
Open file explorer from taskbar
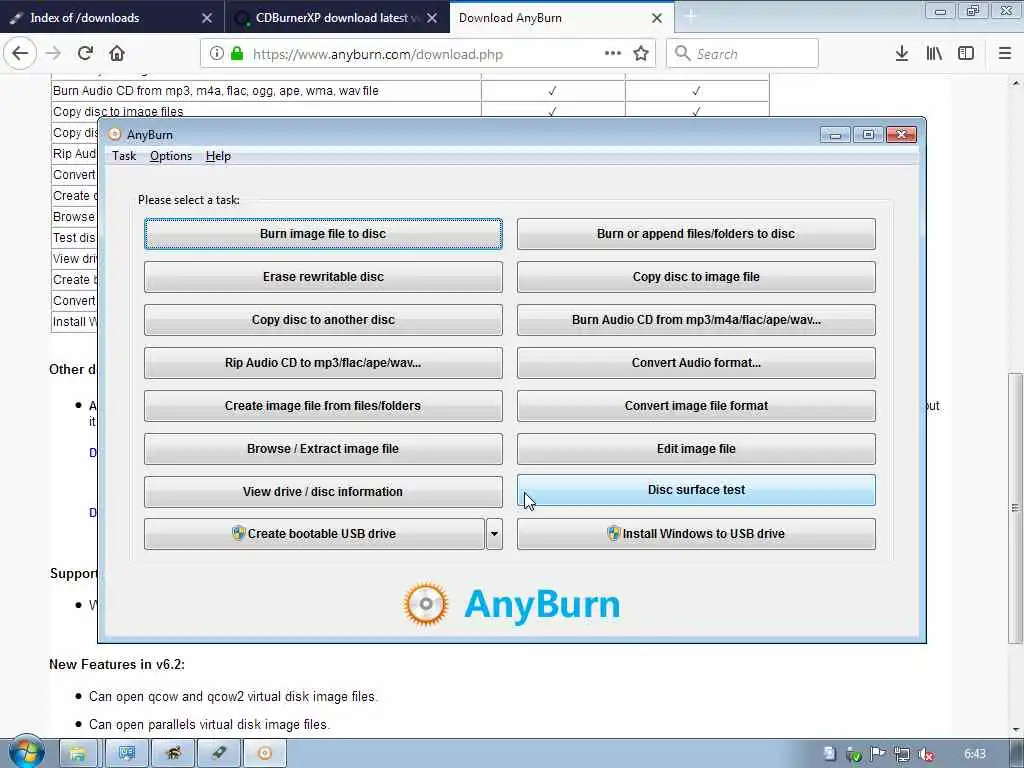(x=78, y=753)
